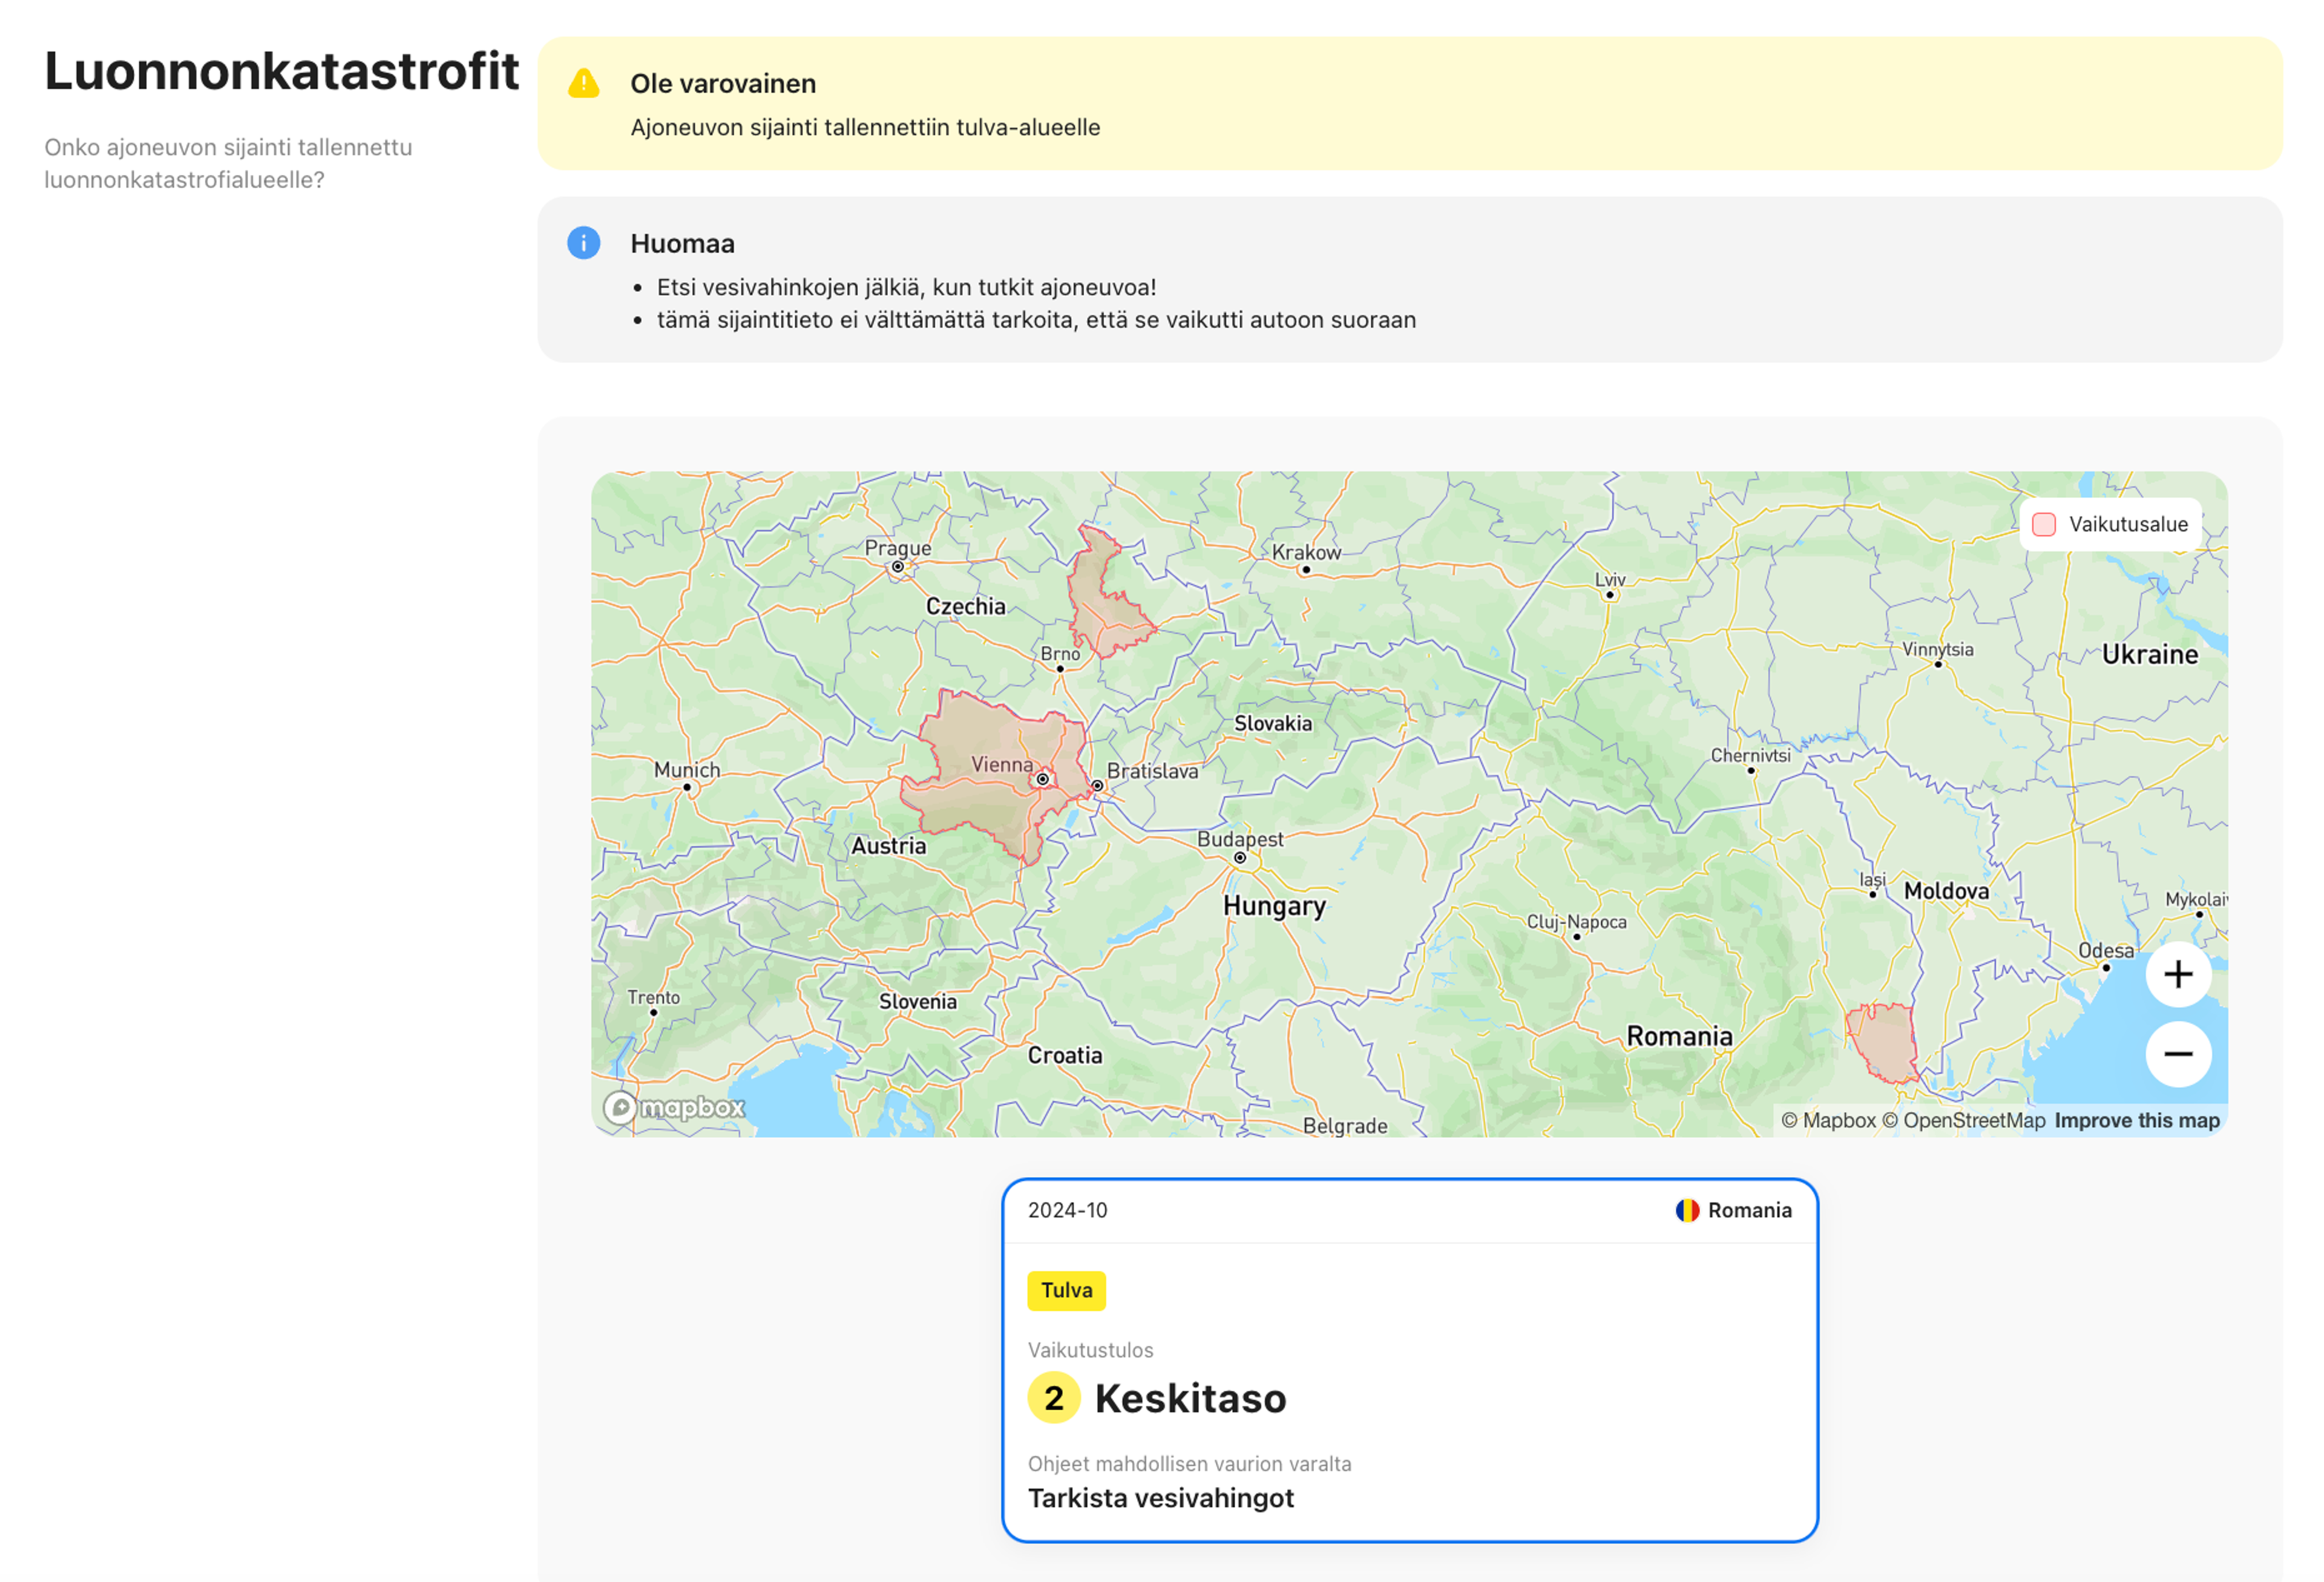Click the Tulva yellow tag

1066,1290
